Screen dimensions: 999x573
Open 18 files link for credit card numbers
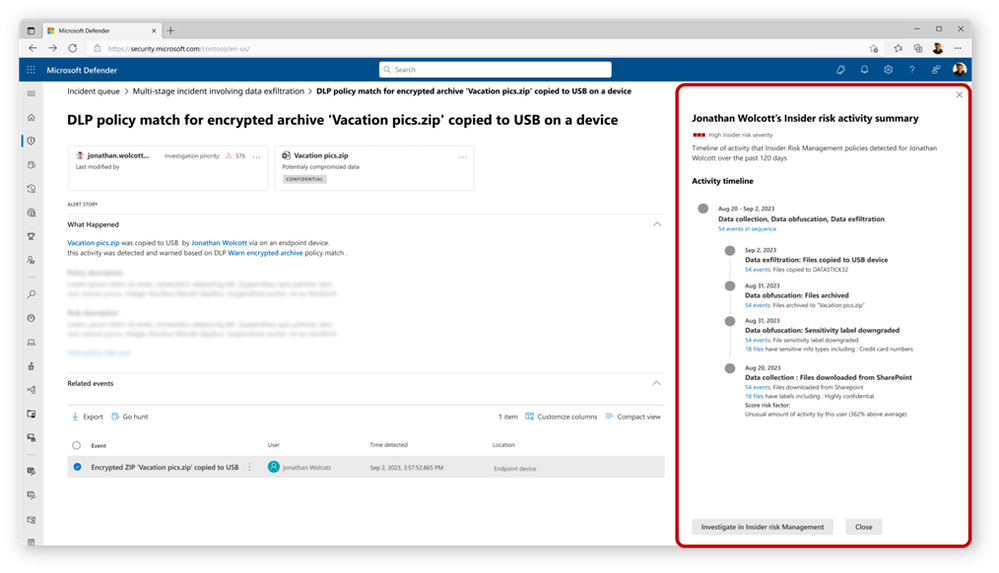(754, 349)
